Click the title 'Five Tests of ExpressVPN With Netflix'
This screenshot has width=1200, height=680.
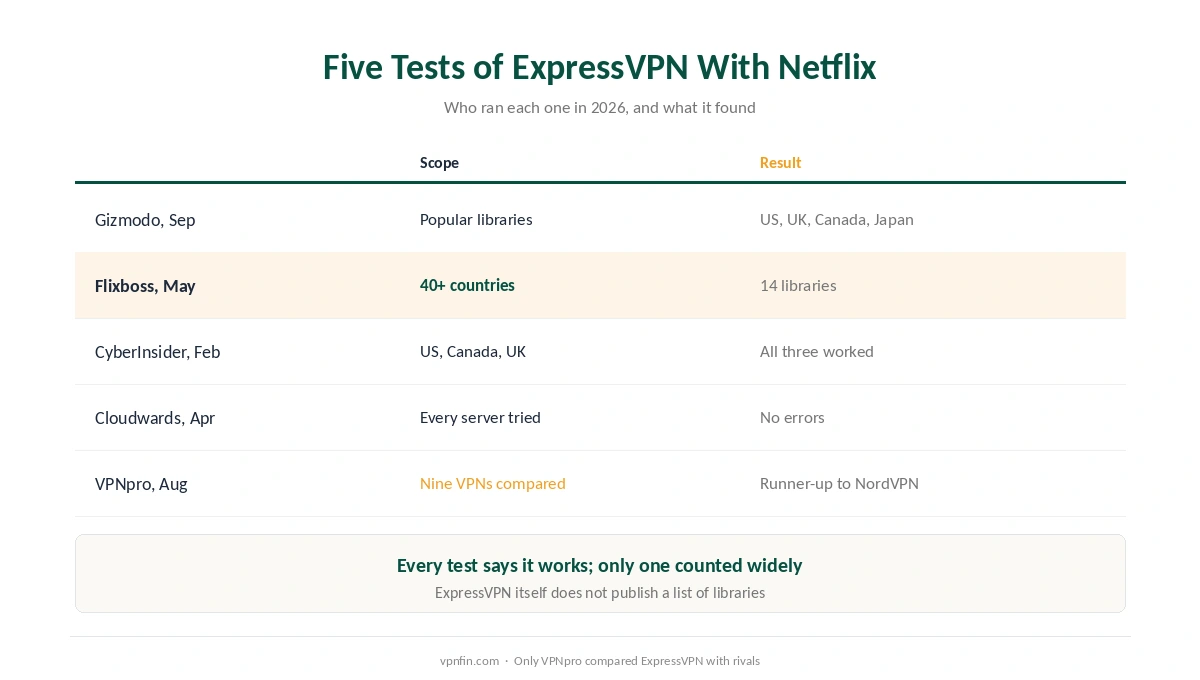point(599,67)
